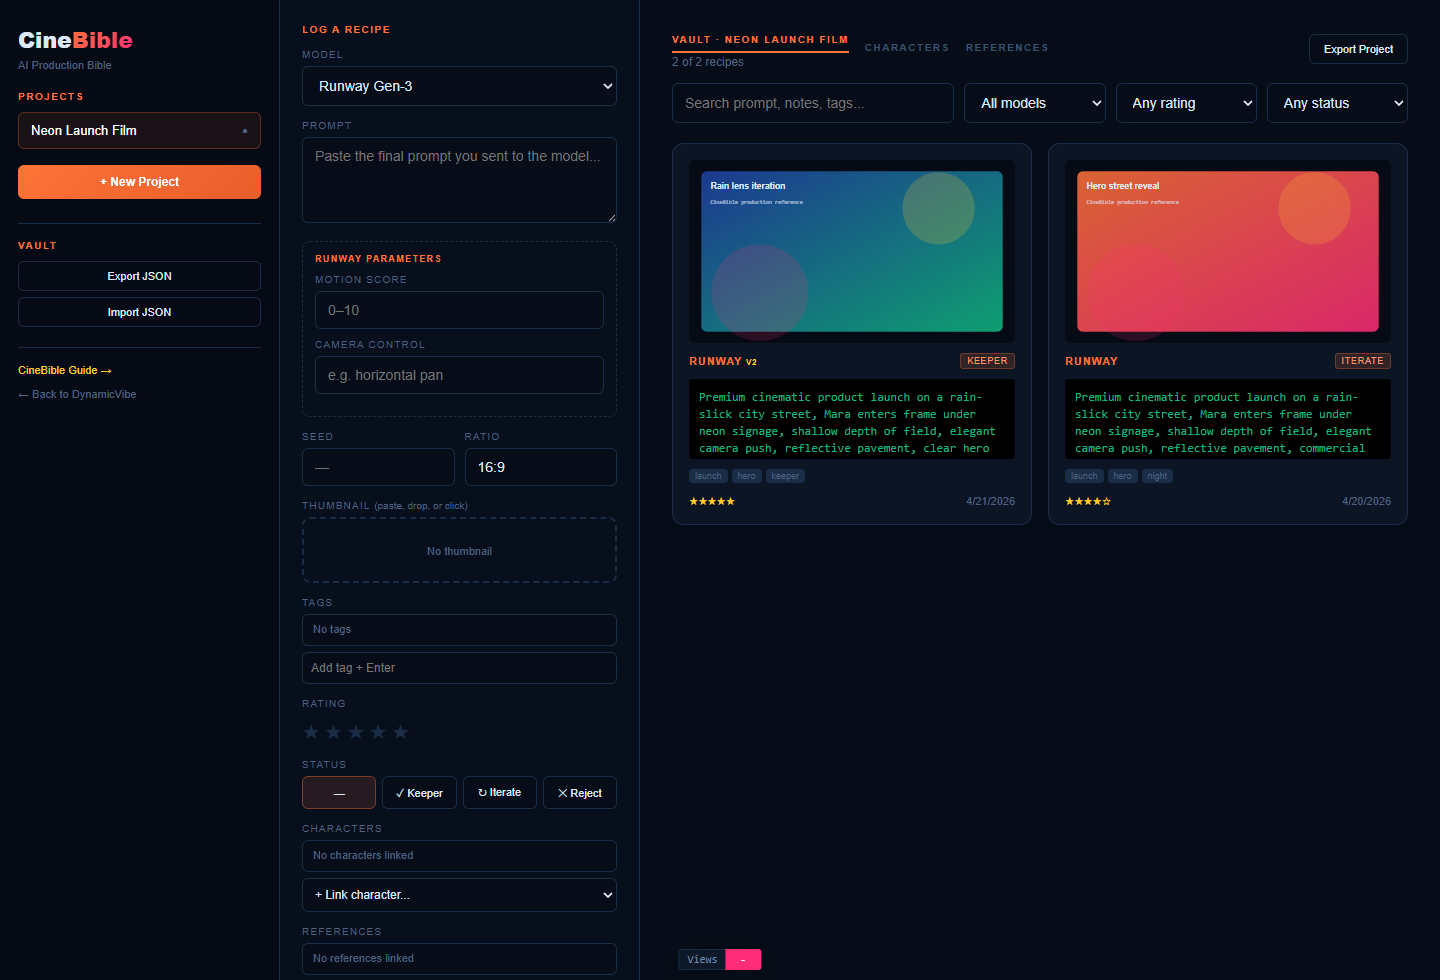
Task: Click the KEEPER status badge
Action: click(x=987, y=361)
